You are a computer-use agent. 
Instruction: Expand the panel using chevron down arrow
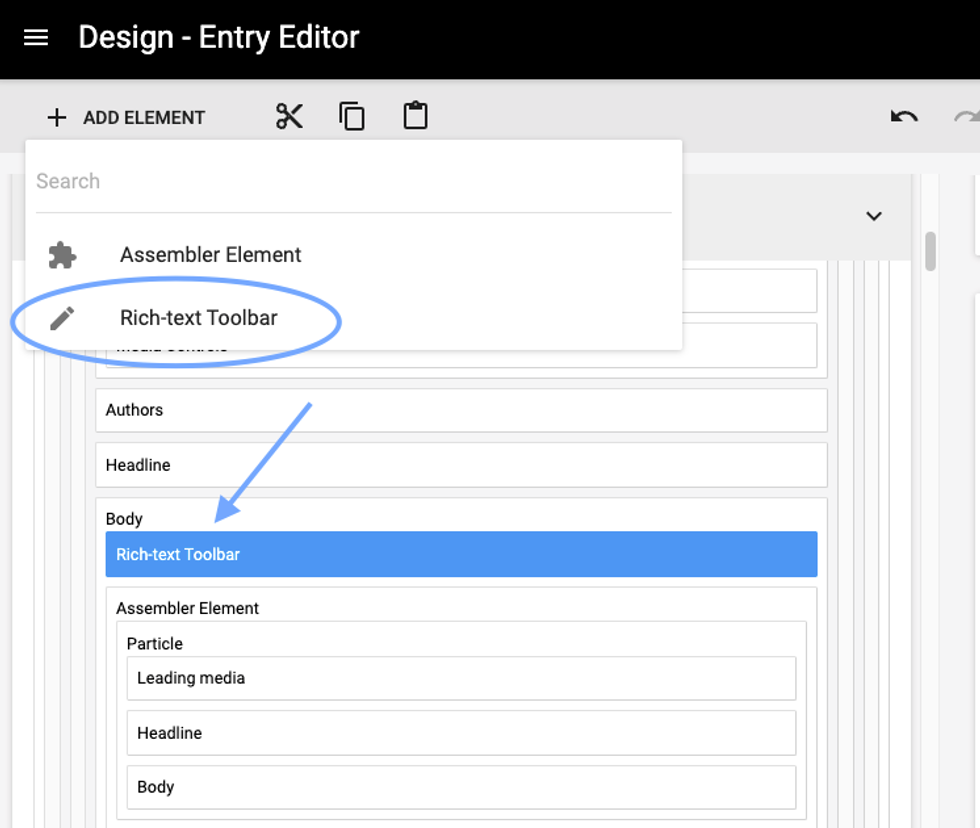coord(874,216)
